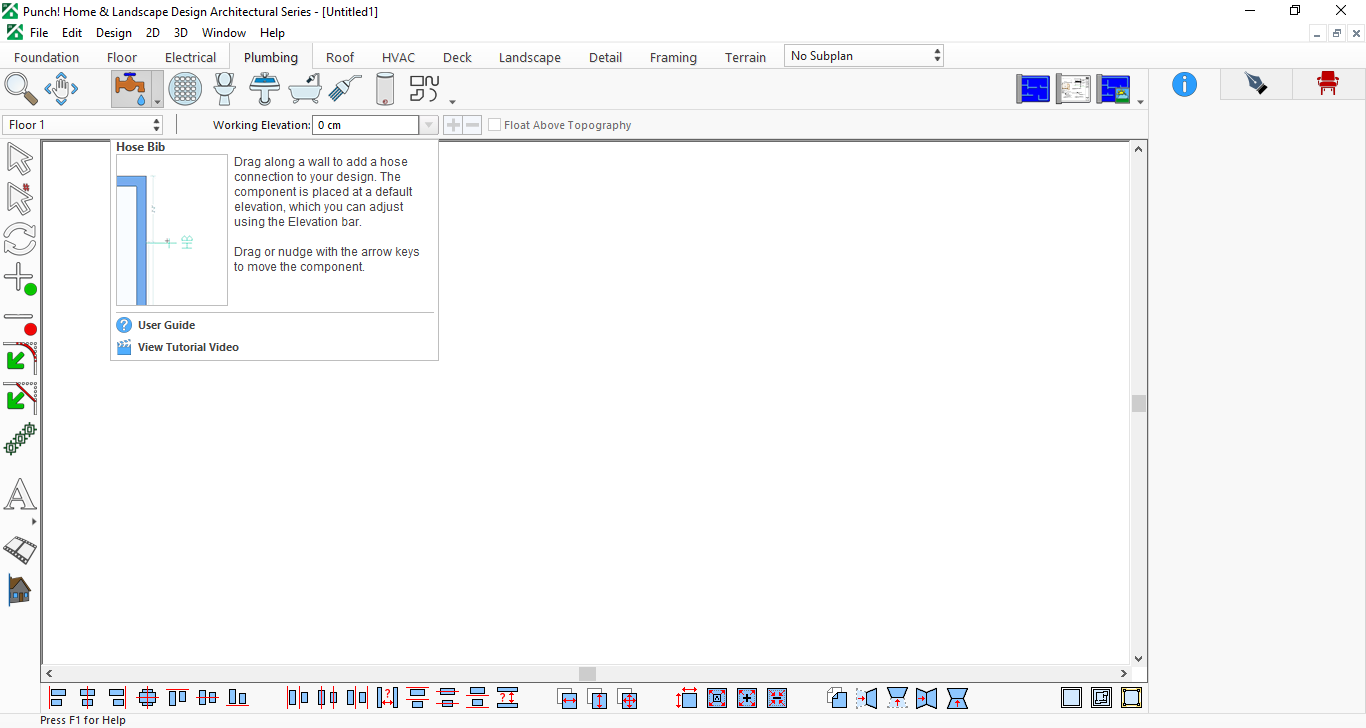Click the 2D floor plan view icon
Image resolution: width=1366 pixels, height=728 pixels.
1033,89
